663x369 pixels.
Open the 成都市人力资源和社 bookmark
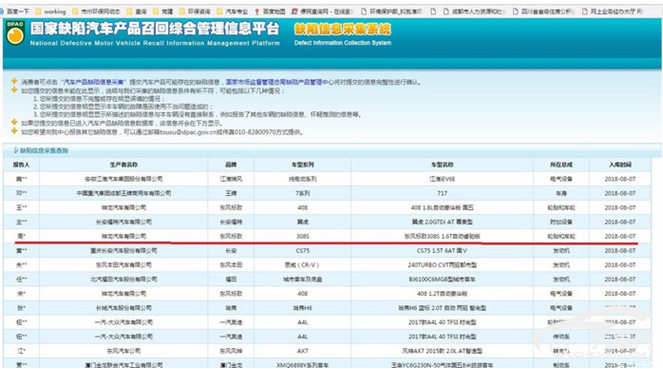(474, 11)
